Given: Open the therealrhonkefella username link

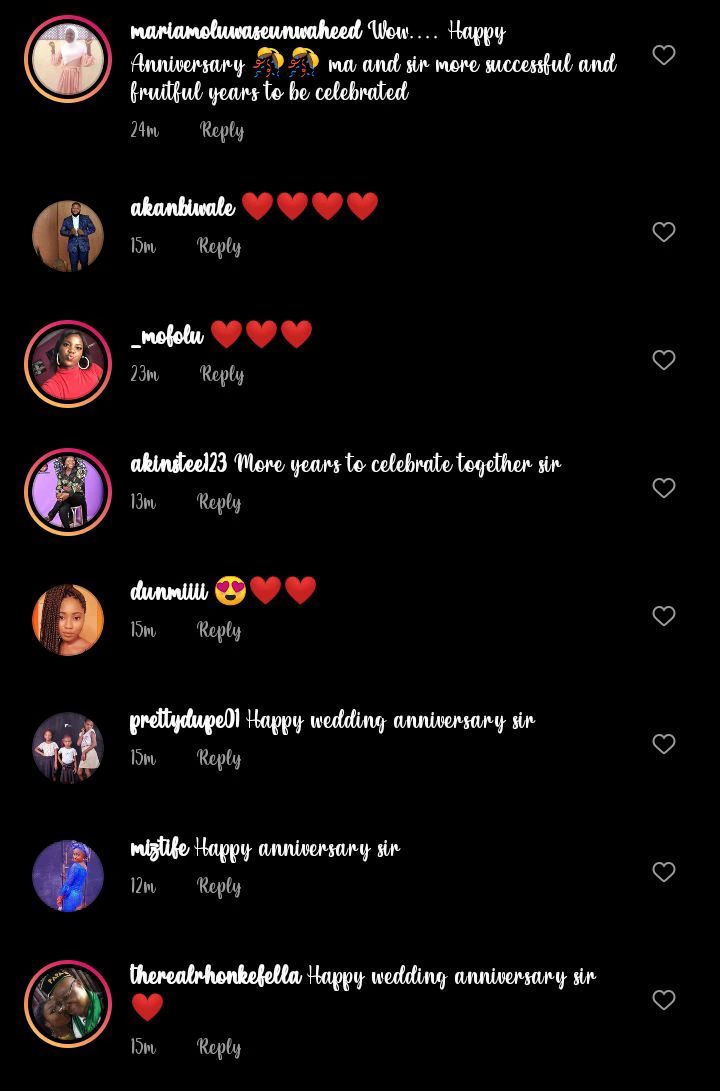Looking at the screenshot, I should click(216, 975).
